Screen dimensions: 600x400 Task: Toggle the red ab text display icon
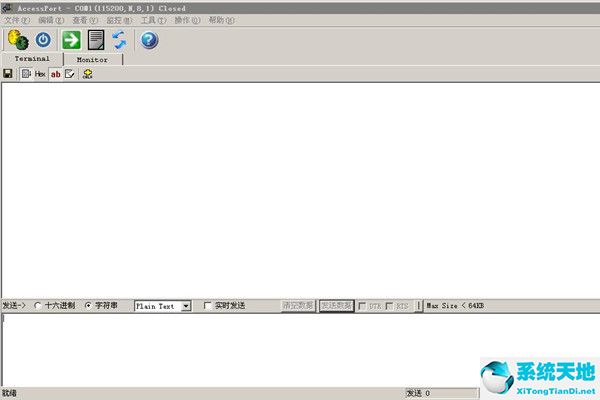55,74
